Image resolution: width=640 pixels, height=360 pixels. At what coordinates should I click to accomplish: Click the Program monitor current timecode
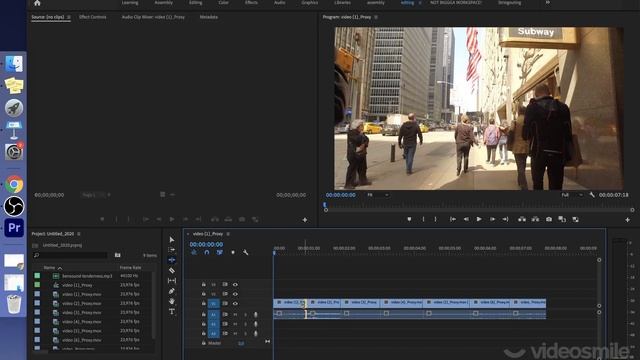point(340,195)
